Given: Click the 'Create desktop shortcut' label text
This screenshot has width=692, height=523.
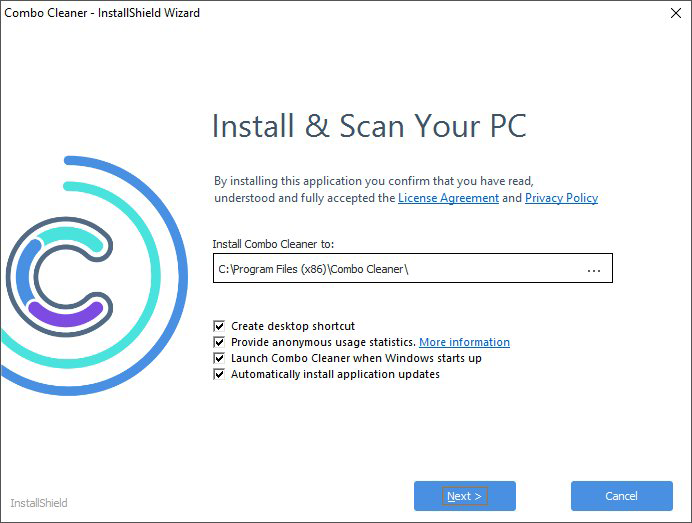Looking at the screenshot, I should tap(293, 326).
